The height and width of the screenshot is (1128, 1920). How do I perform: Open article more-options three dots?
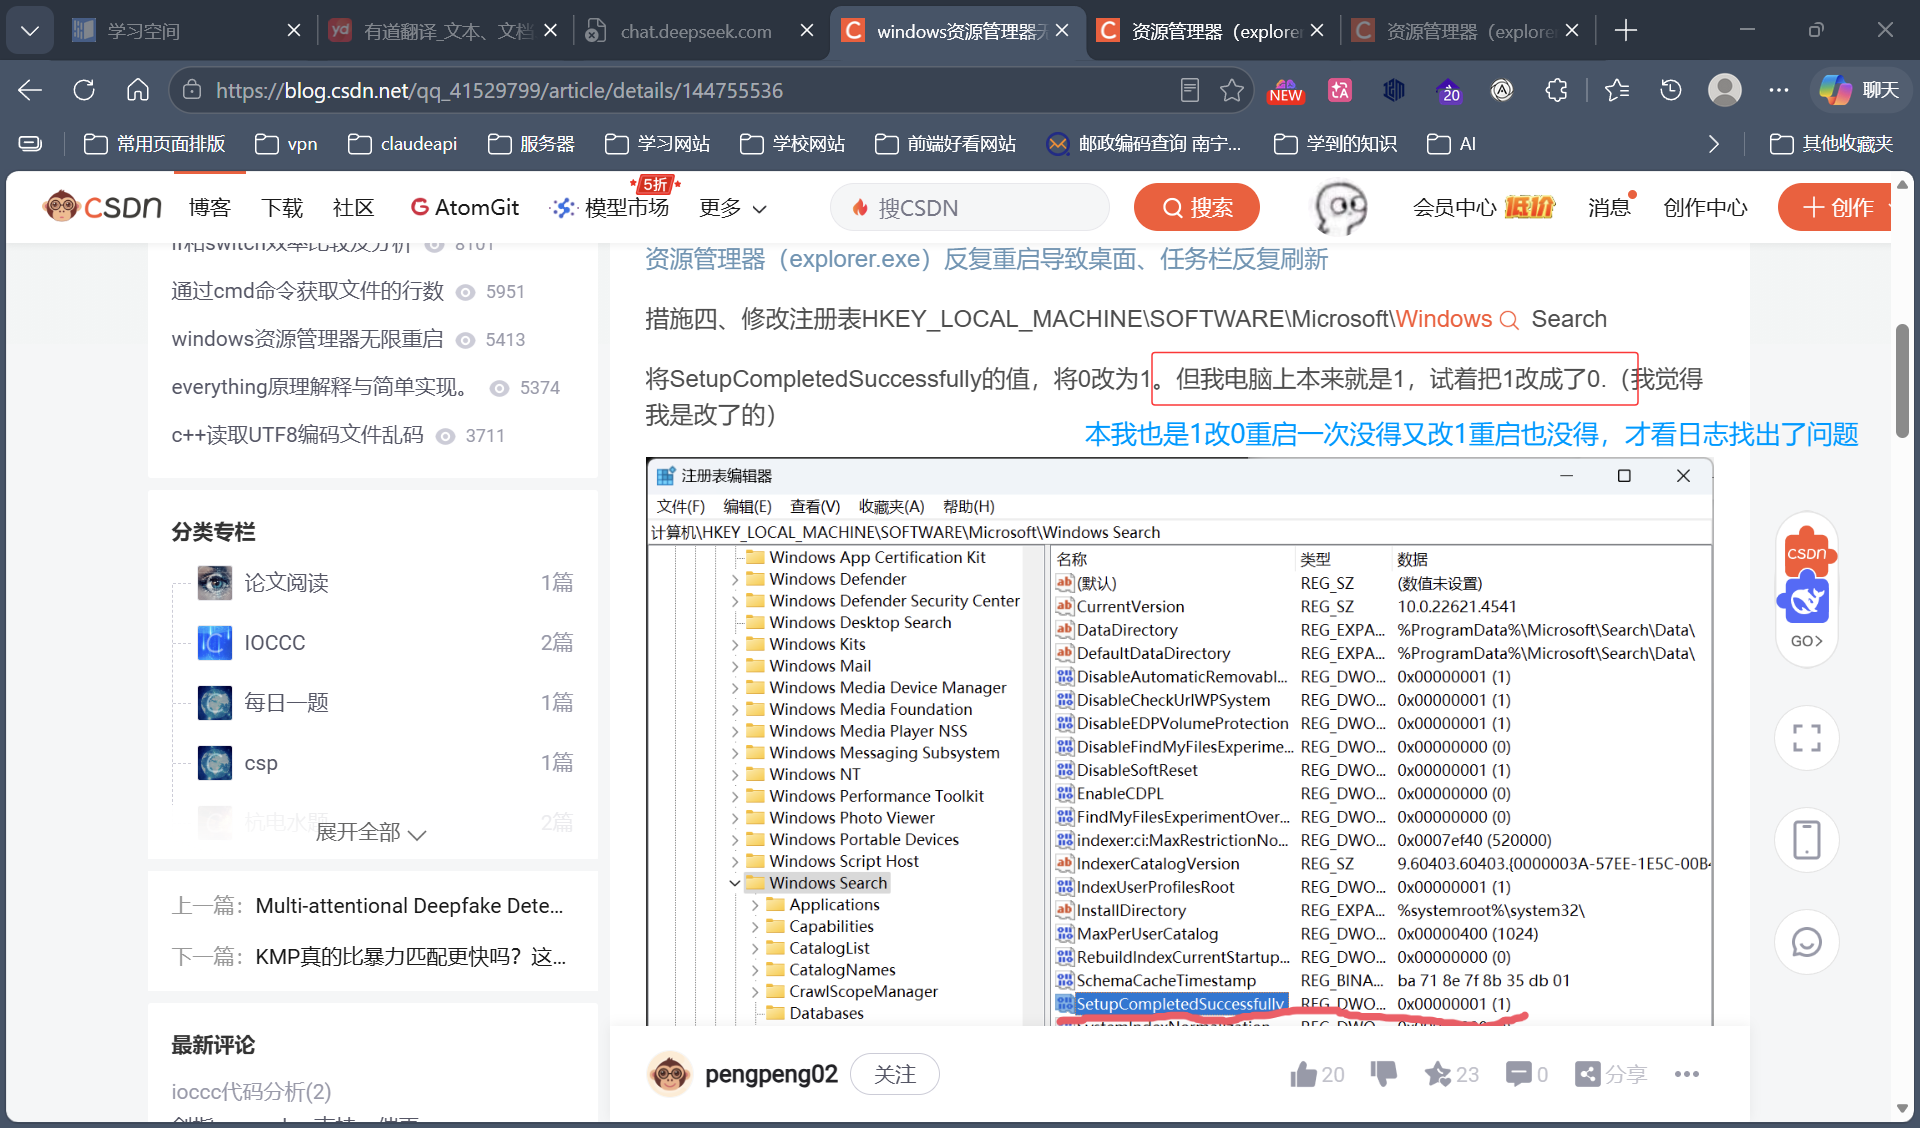(x=1687, y=1075)
